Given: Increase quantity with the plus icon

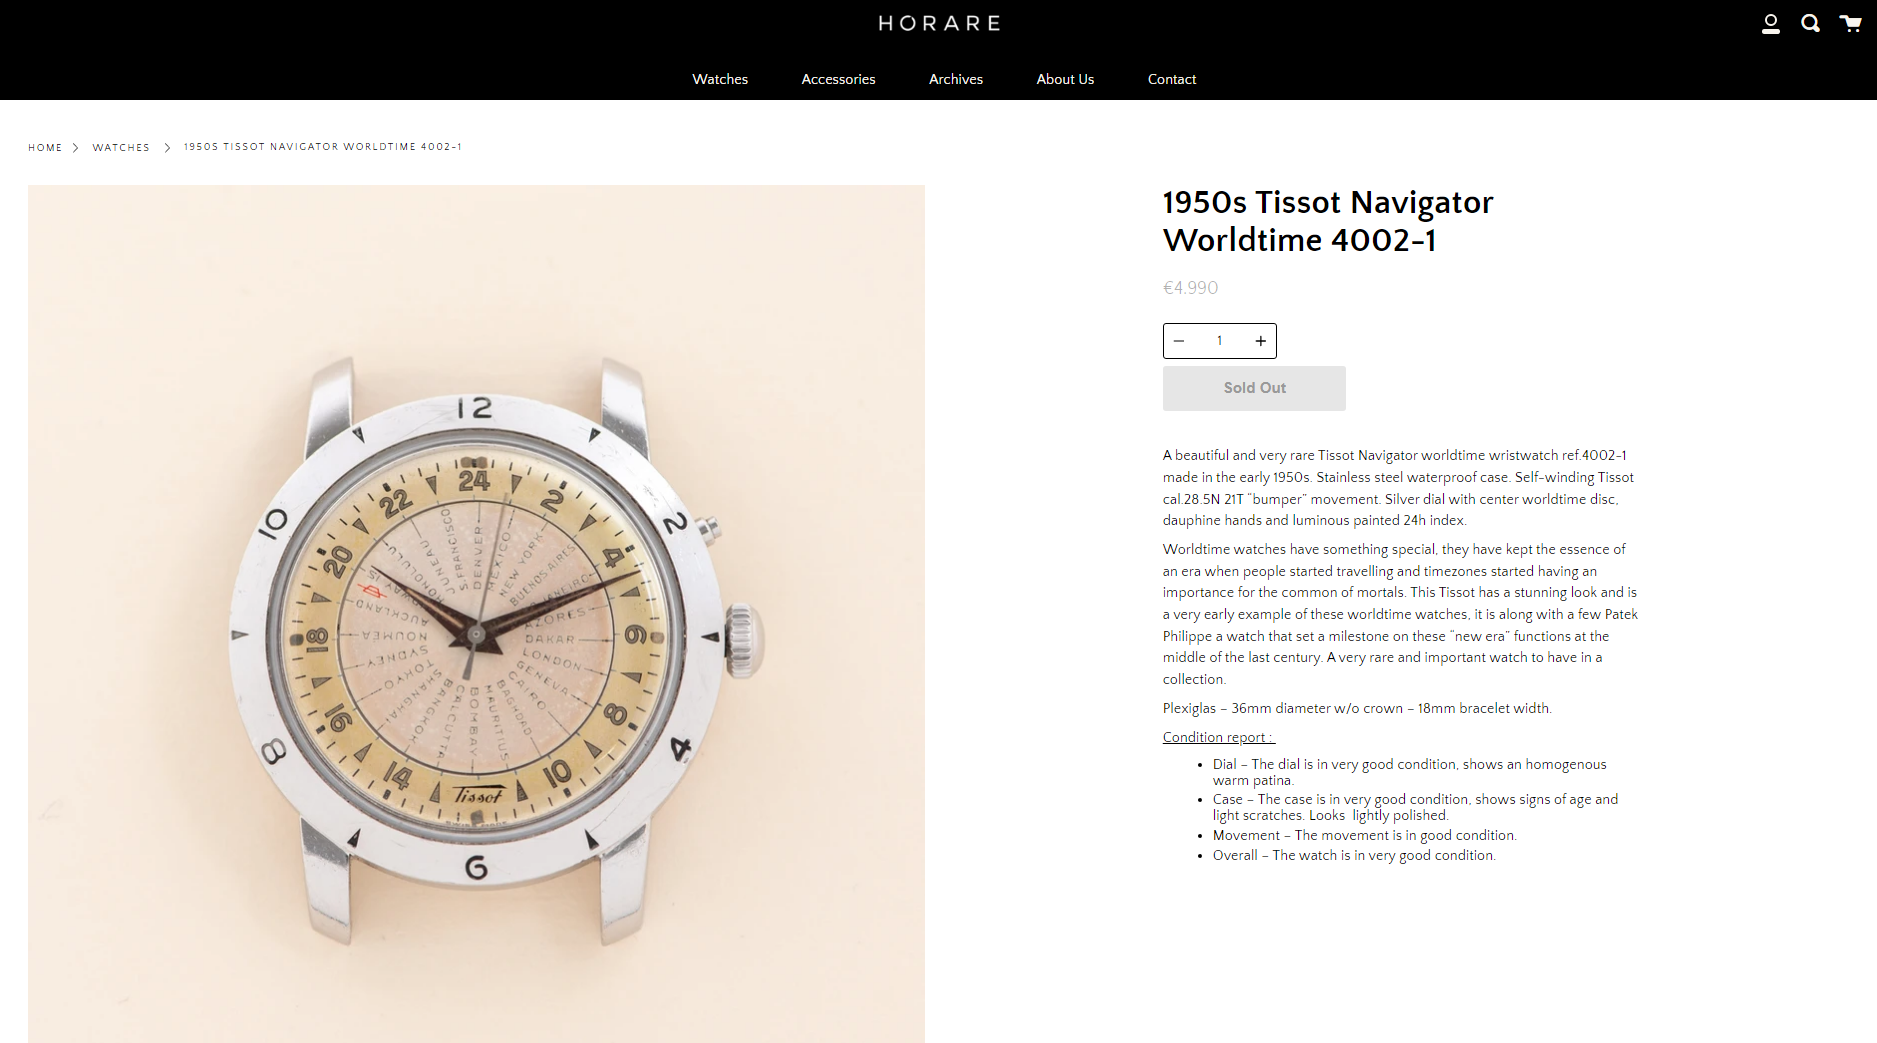Looking at the screenshot, I should pos(1261,341).
